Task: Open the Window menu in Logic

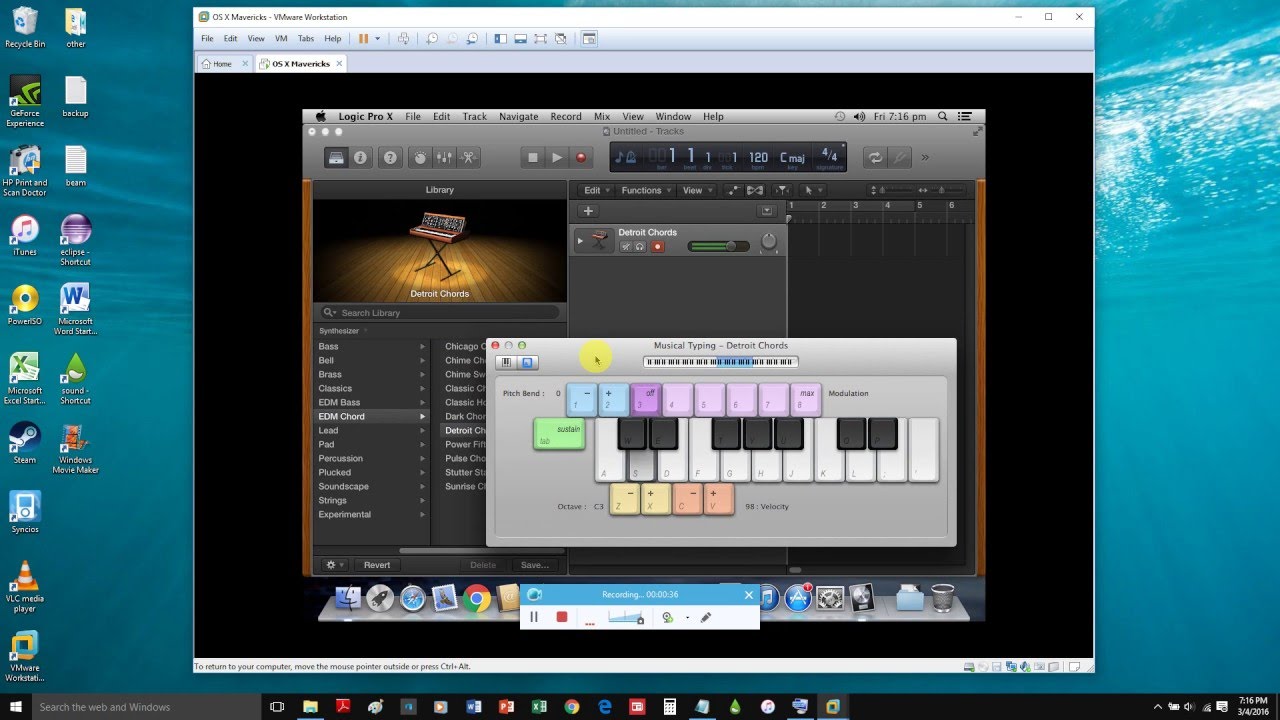Action: coord(673,116)
